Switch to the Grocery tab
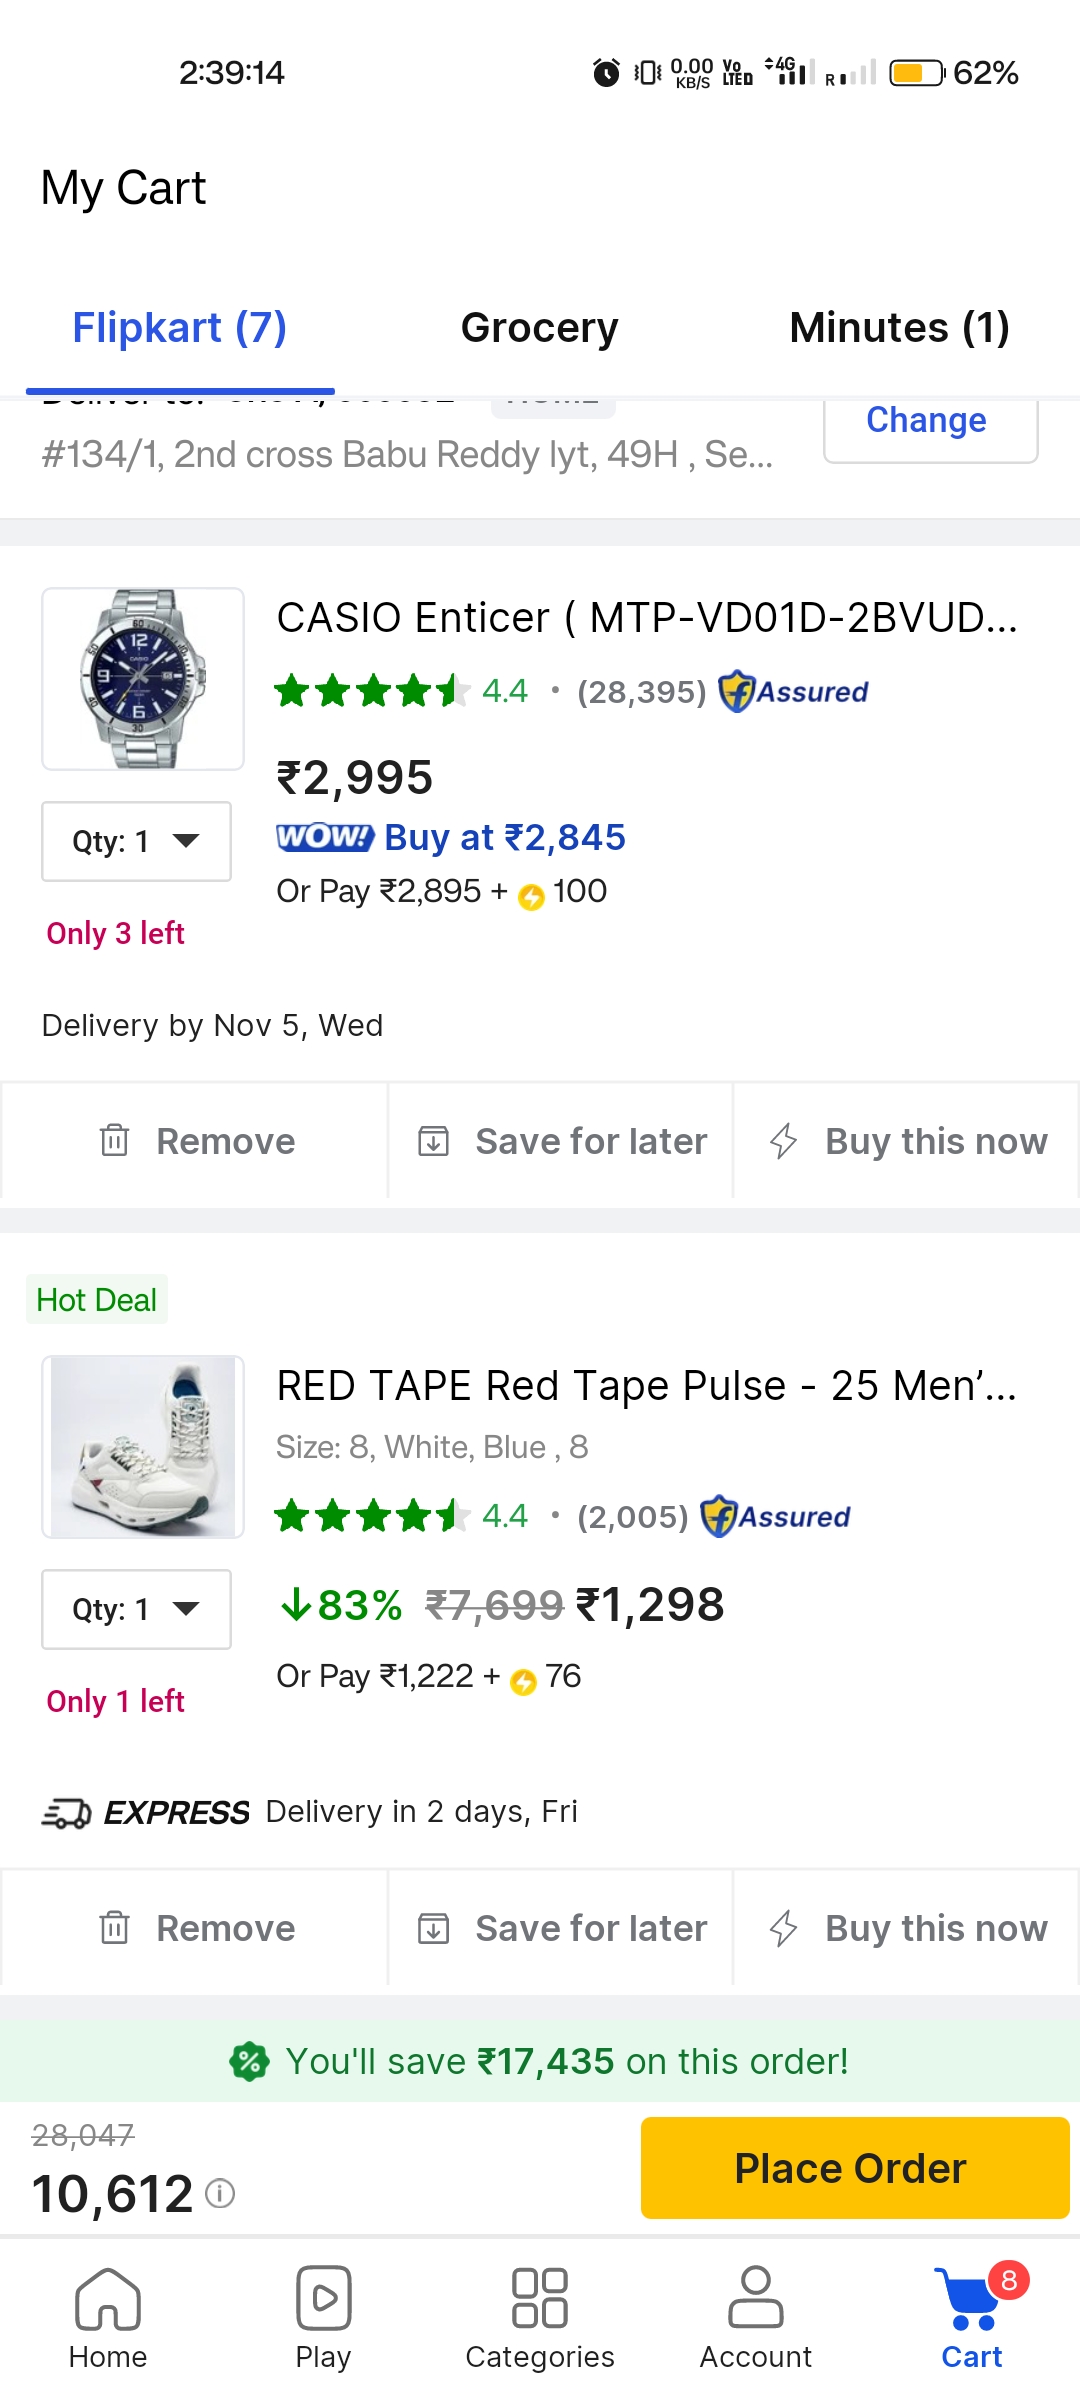The width and height of the screenshot is (1080, 2400). point(540,328)
